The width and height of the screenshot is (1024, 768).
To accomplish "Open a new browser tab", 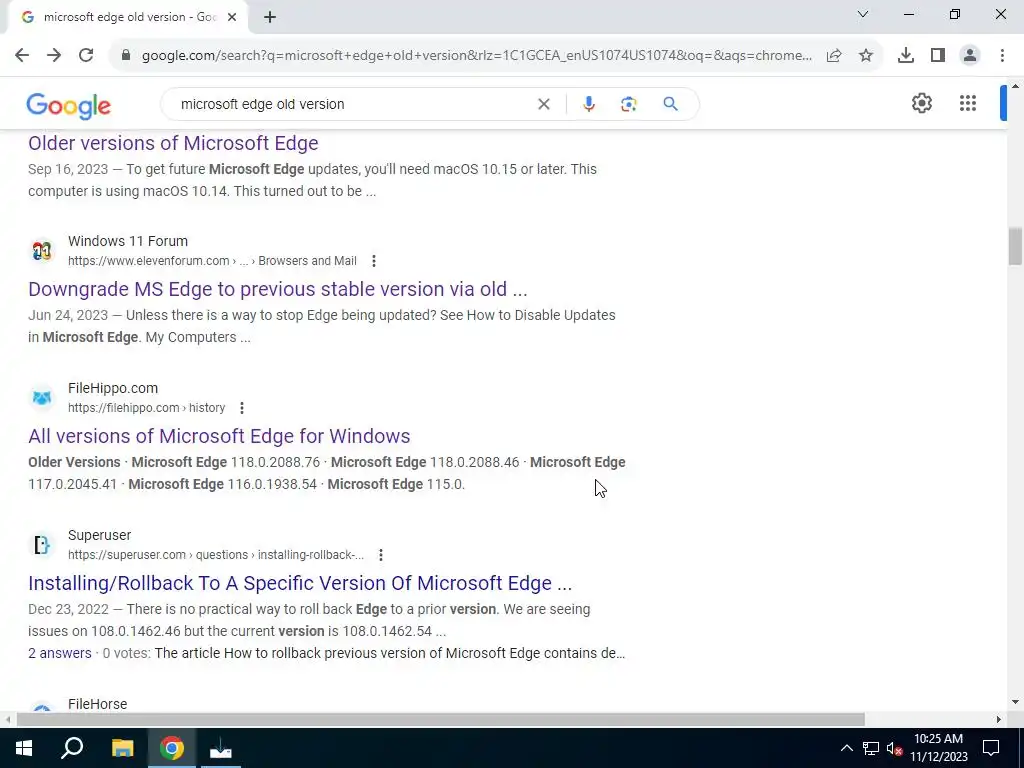I will coord(270,18).
